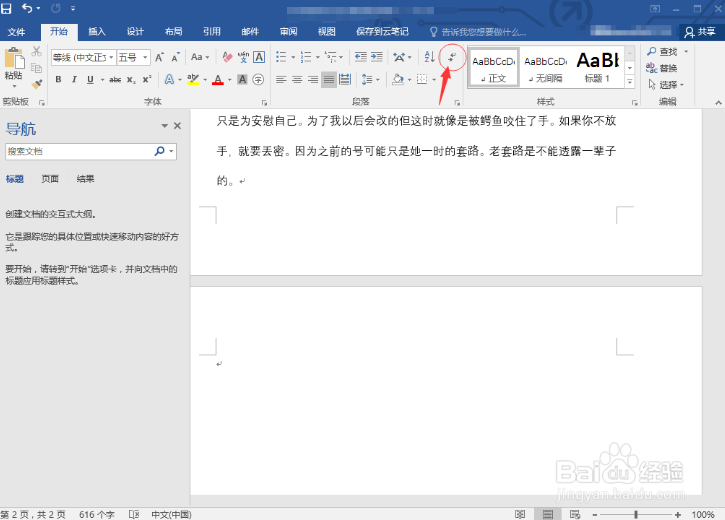Apply the 标题 1 style

point(597,67)
